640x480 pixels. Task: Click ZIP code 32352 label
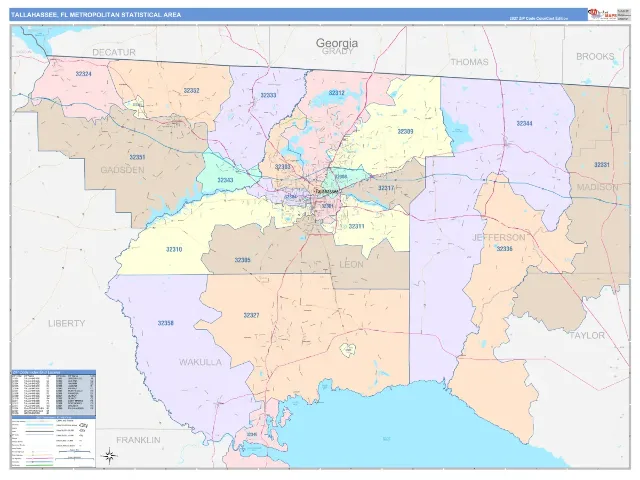tap(191, 91)
